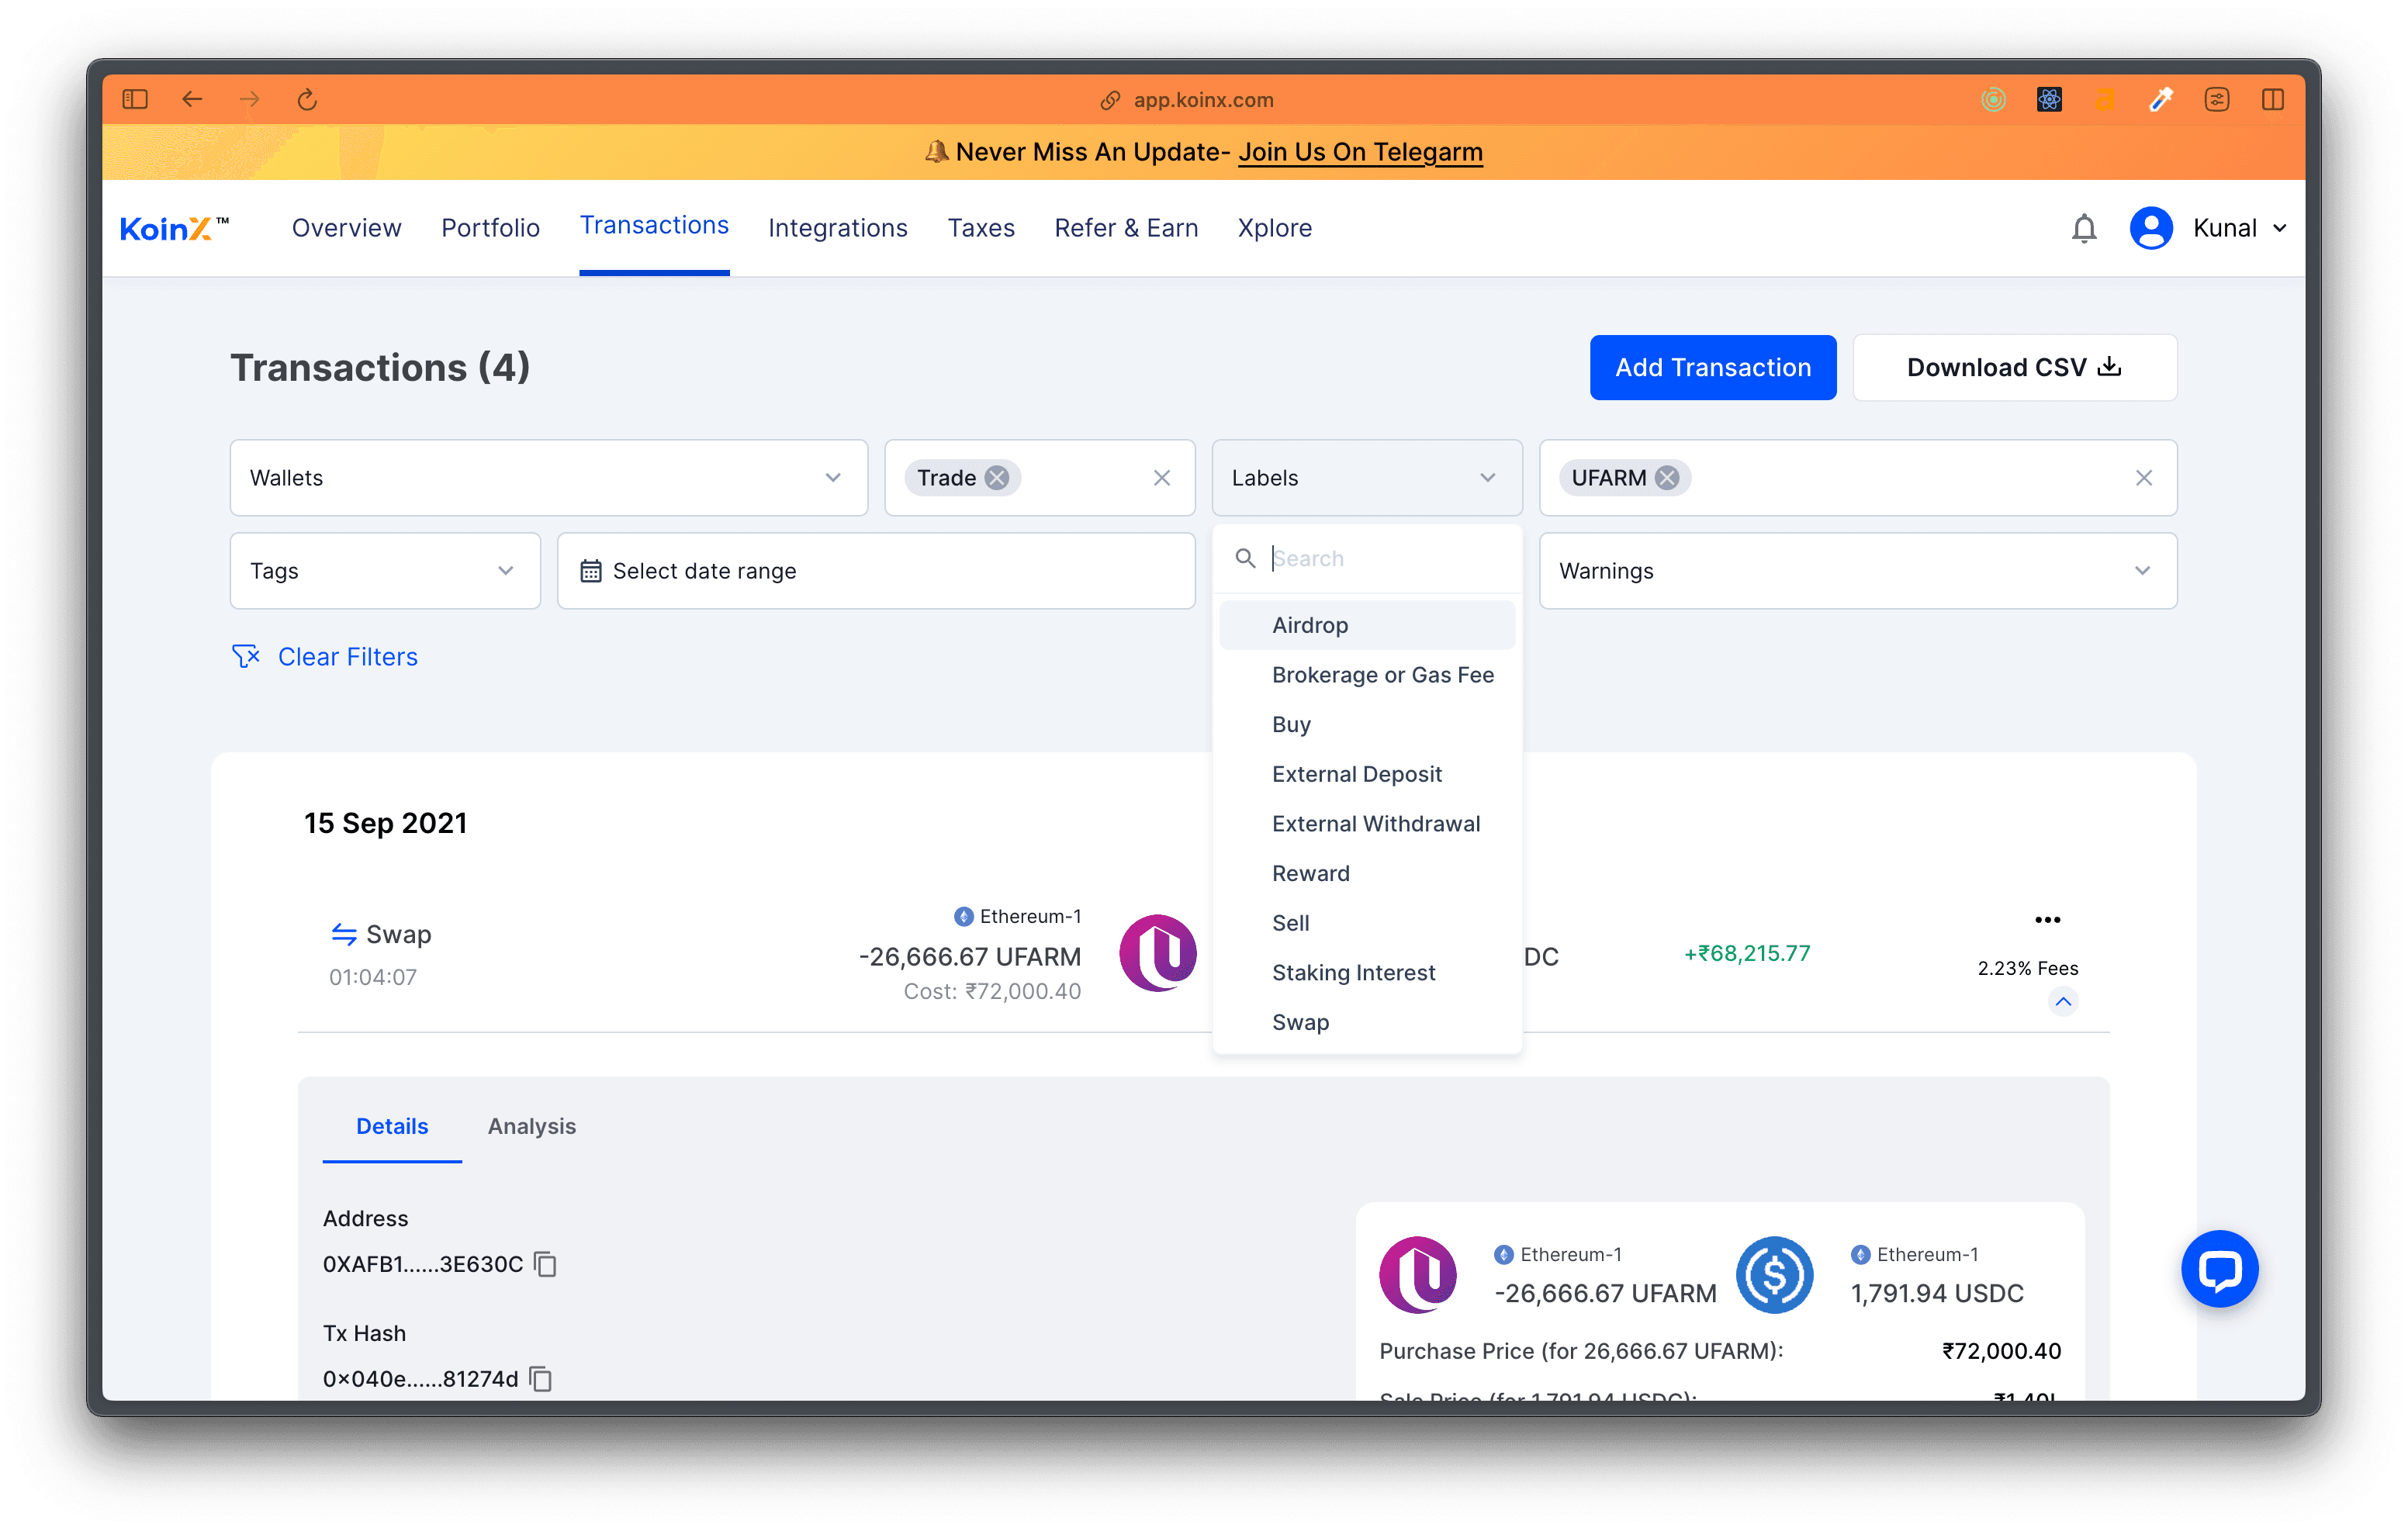Click the Add Transaction button

1712,367
